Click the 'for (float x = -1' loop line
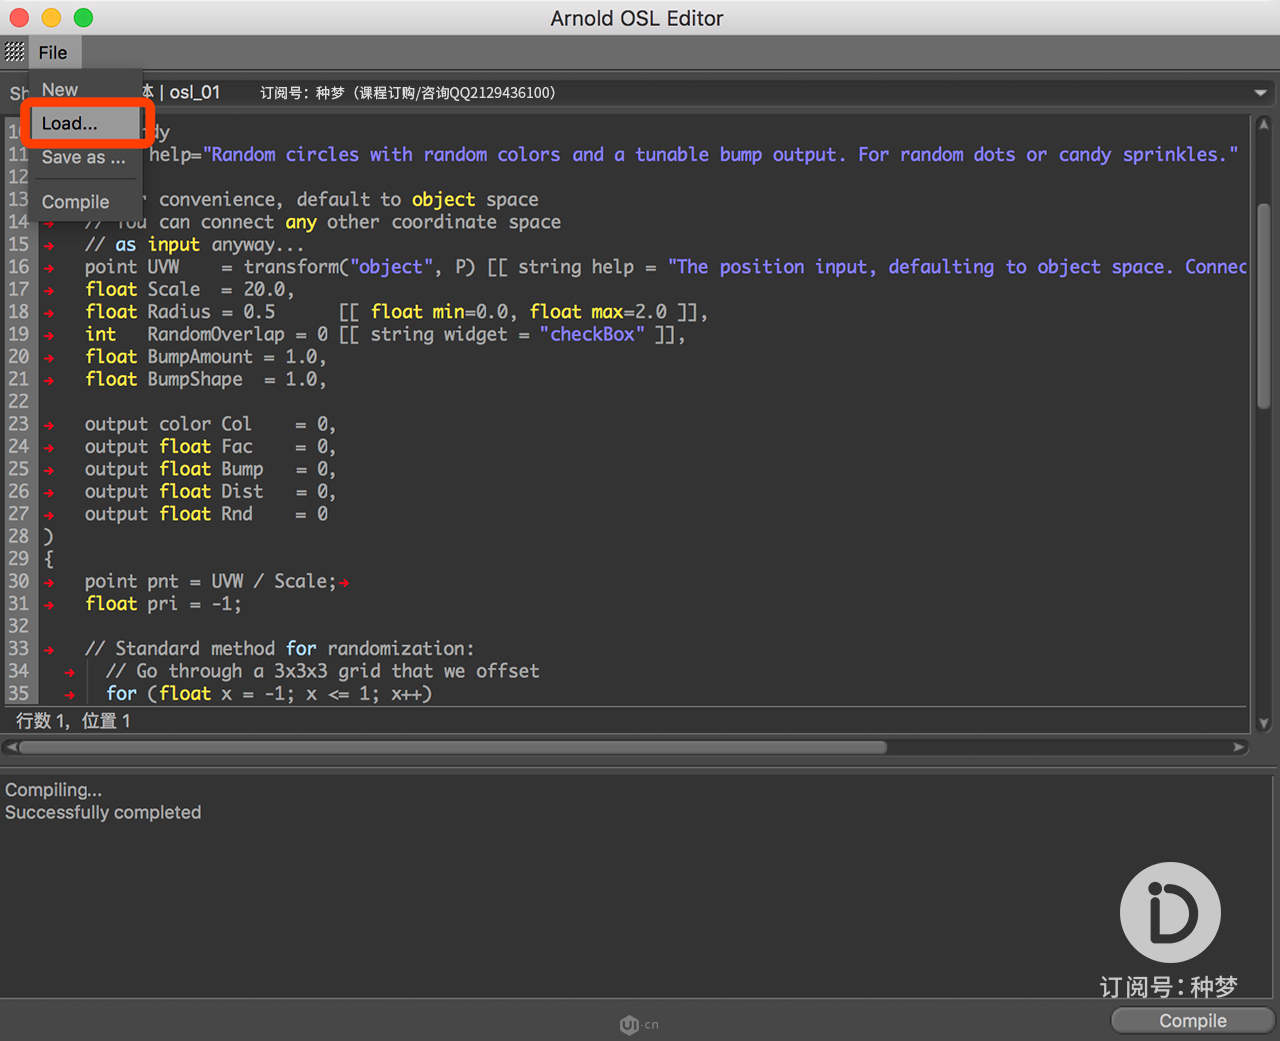Screen dimensions: 1280x1041 (x=269, y=694)
